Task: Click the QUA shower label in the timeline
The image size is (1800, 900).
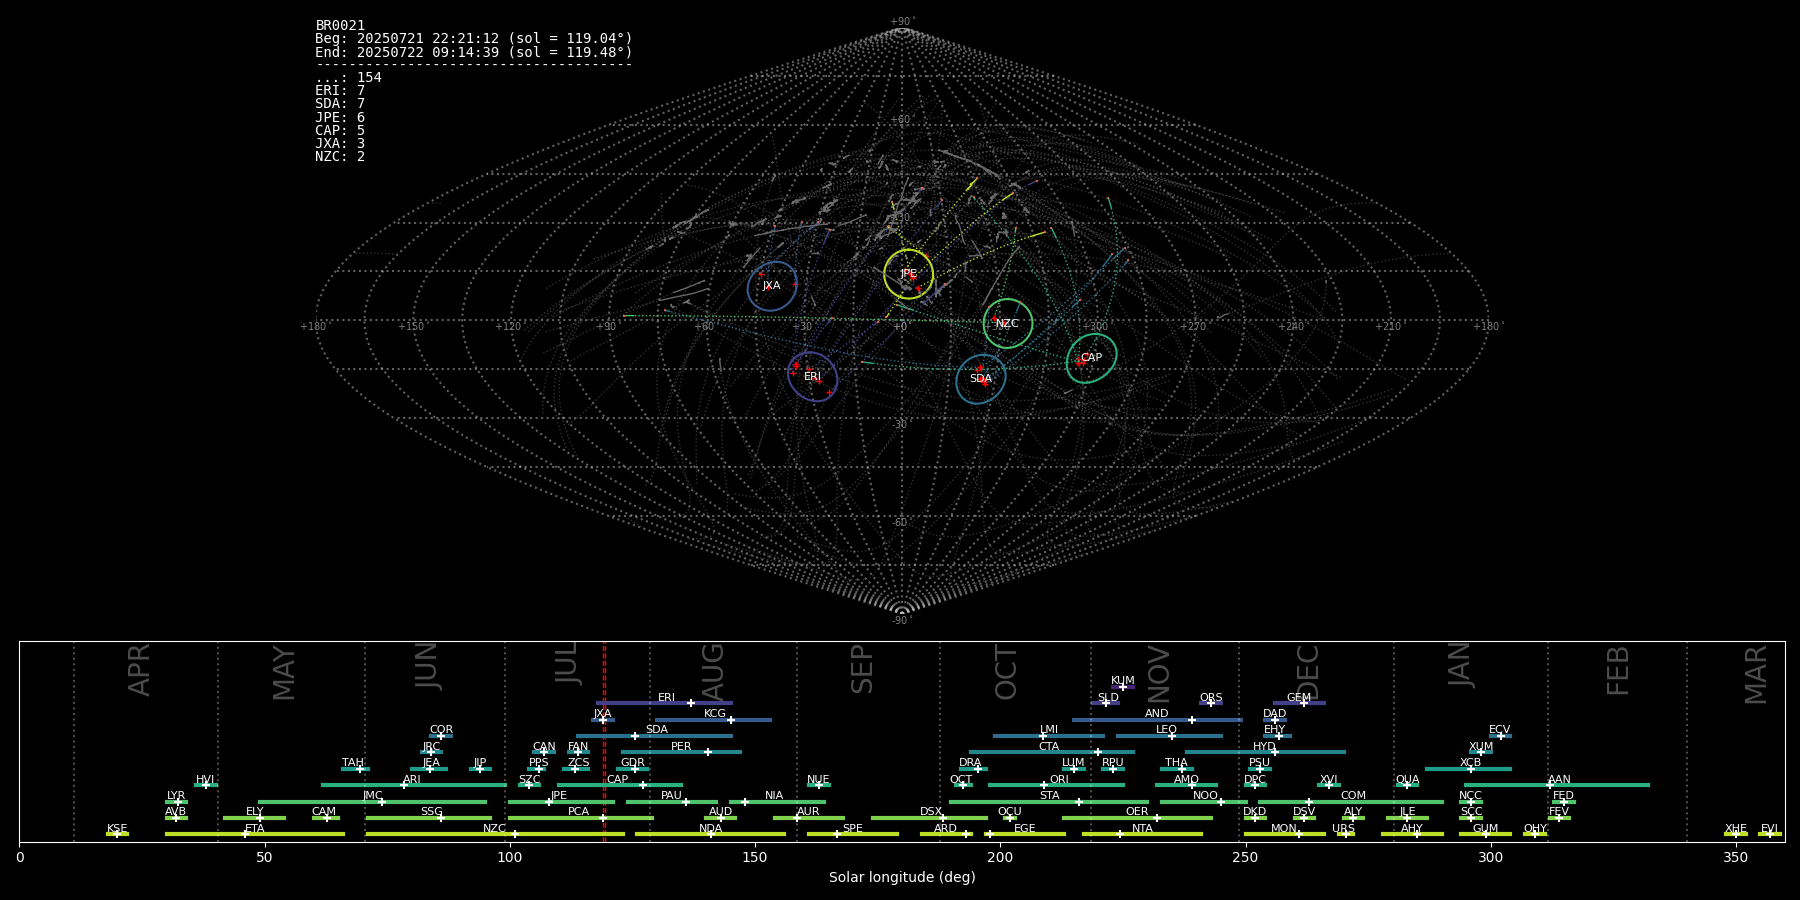Action: pos(1407,780)
